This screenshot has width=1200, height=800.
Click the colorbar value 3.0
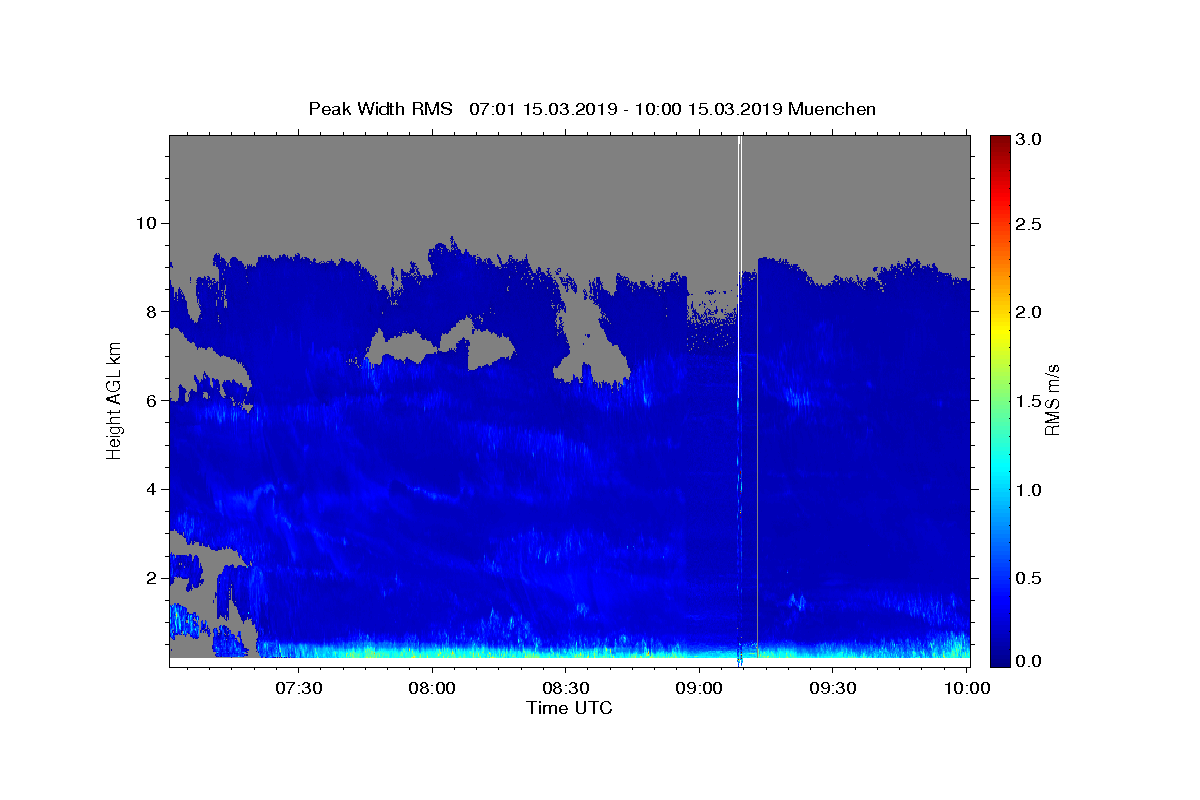point(1030,139)
